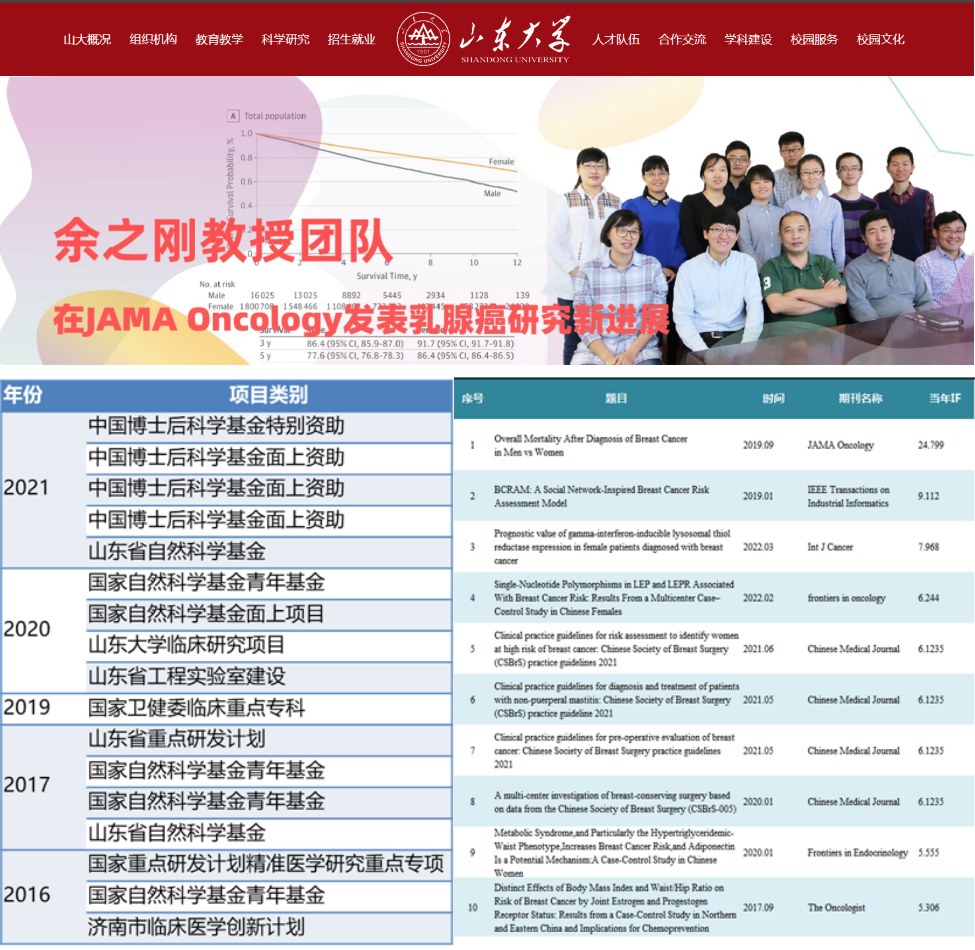The width and height of the screenshot is (975, 950).
Task: Click the BCRAM social network paper title
Action: click(601, 496)
